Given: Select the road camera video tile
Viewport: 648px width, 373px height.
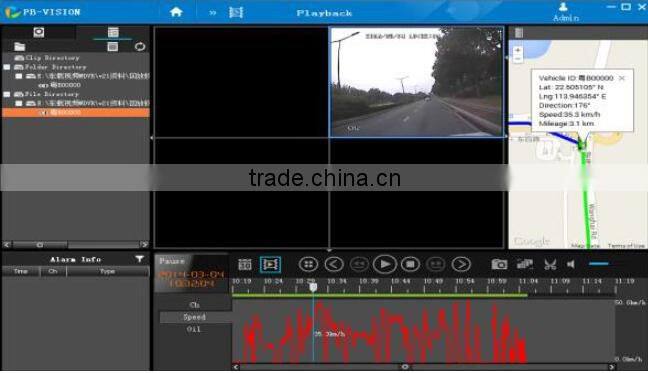Looking at the screenshot, I should [417, 82].
